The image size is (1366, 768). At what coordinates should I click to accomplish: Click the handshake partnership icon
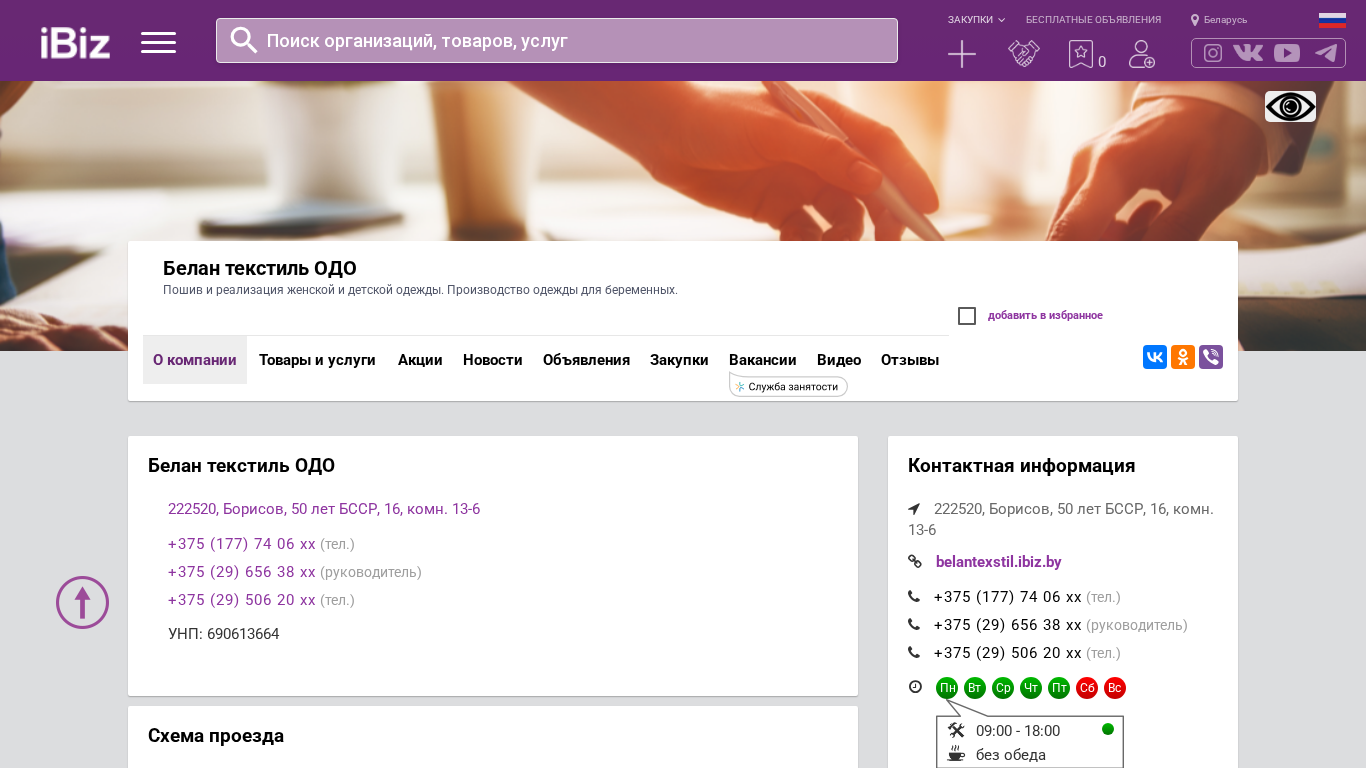1023,54
